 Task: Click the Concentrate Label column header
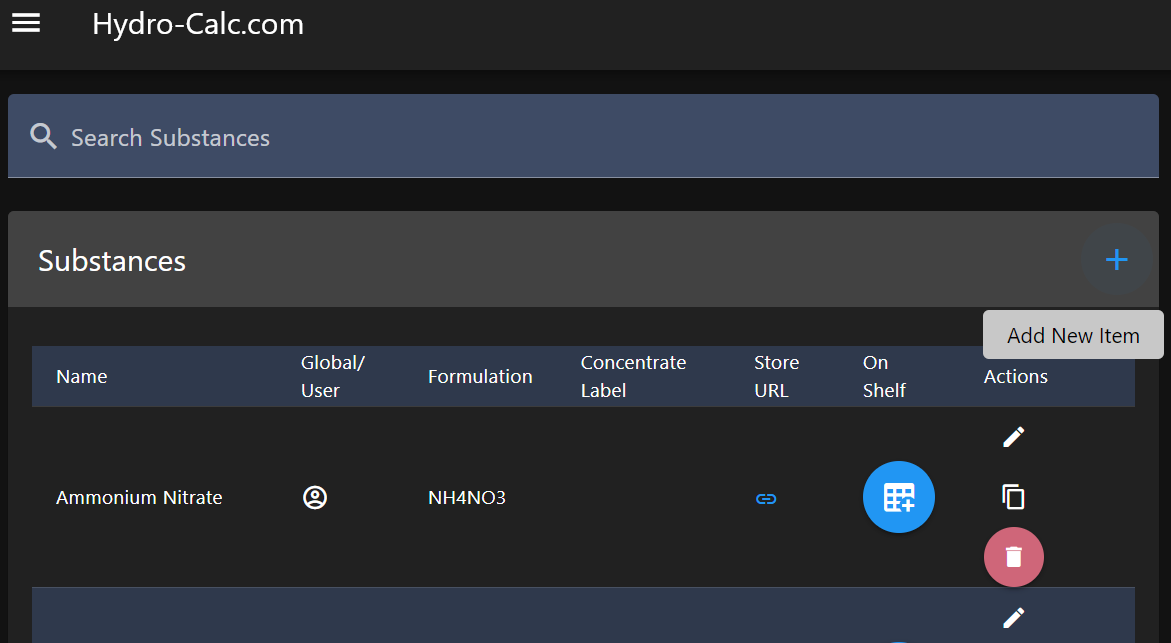[x=633, y=376]
